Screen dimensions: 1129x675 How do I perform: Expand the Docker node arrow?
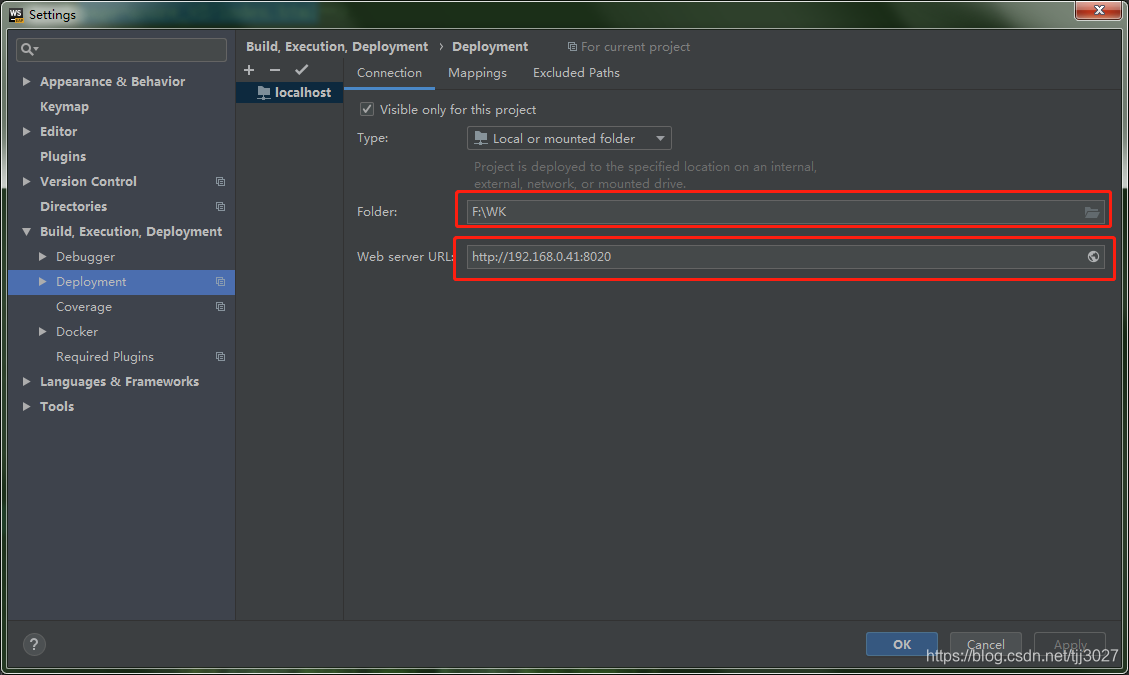(x=42, y=331)
